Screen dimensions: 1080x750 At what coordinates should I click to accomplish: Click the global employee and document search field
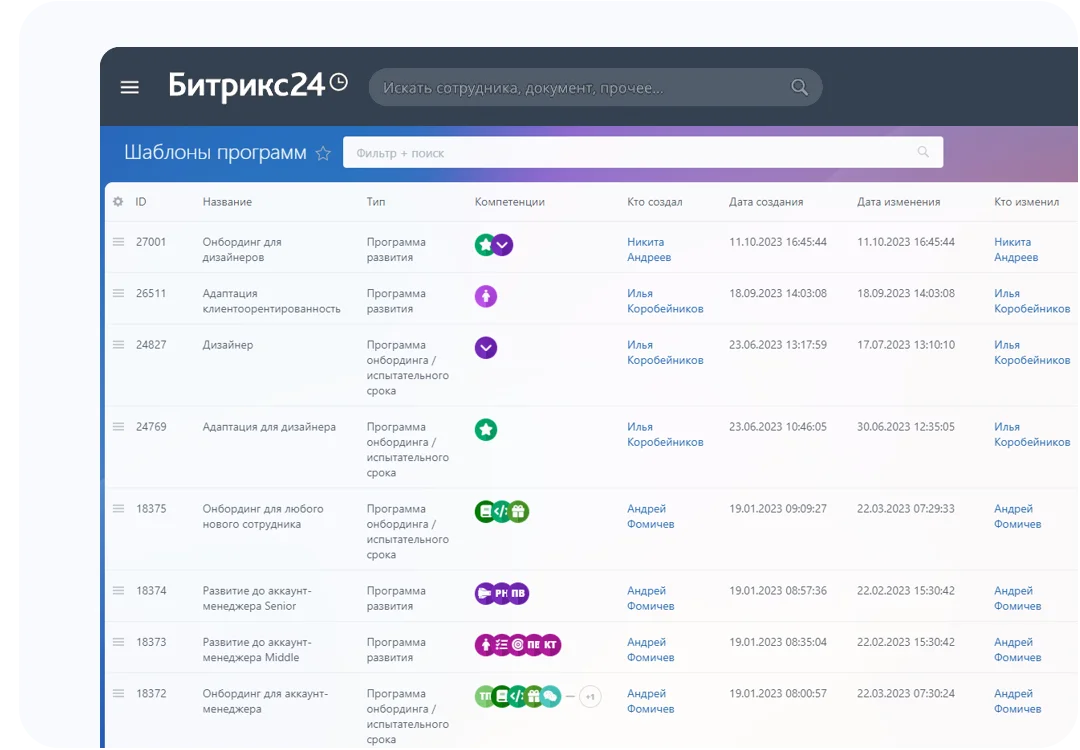tap(580, 88)
